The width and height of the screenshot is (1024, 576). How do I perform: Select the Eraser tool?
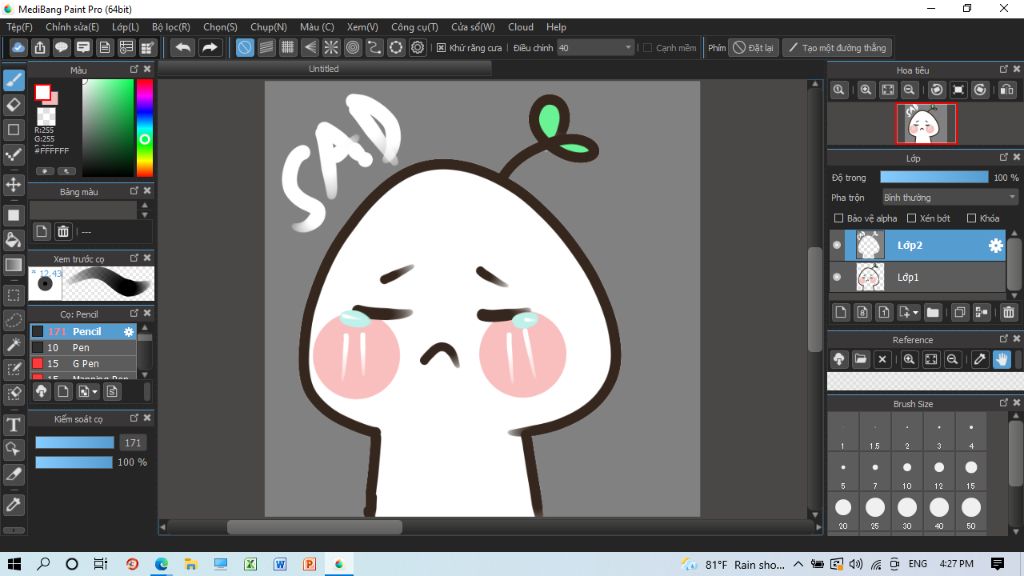click(x=14, y=104)
